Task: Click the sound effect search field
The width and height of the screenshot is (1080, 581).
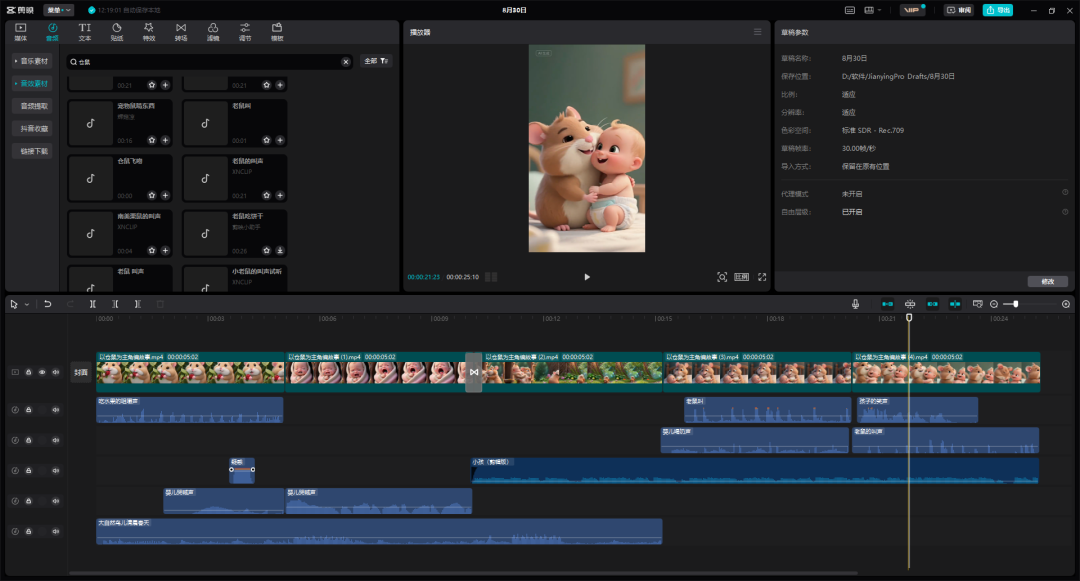Action: pos(207,62)
